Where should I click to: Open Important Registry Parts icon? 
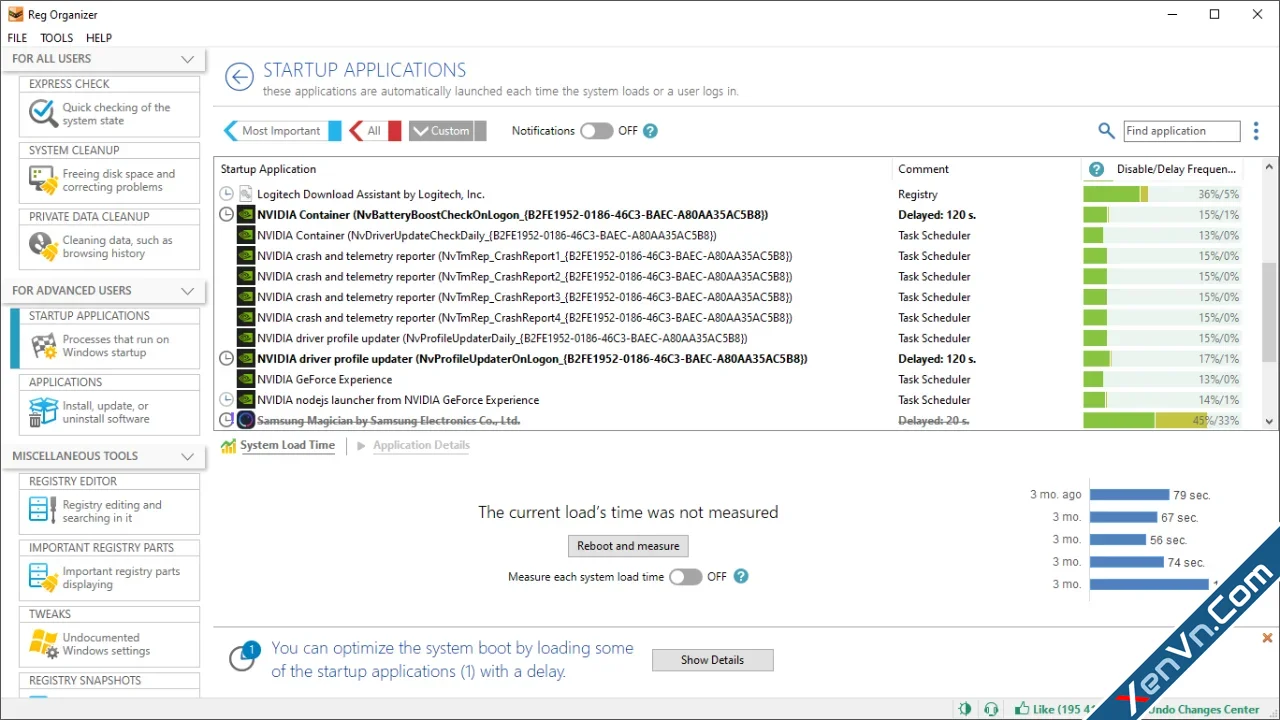[x=43, y=577]
